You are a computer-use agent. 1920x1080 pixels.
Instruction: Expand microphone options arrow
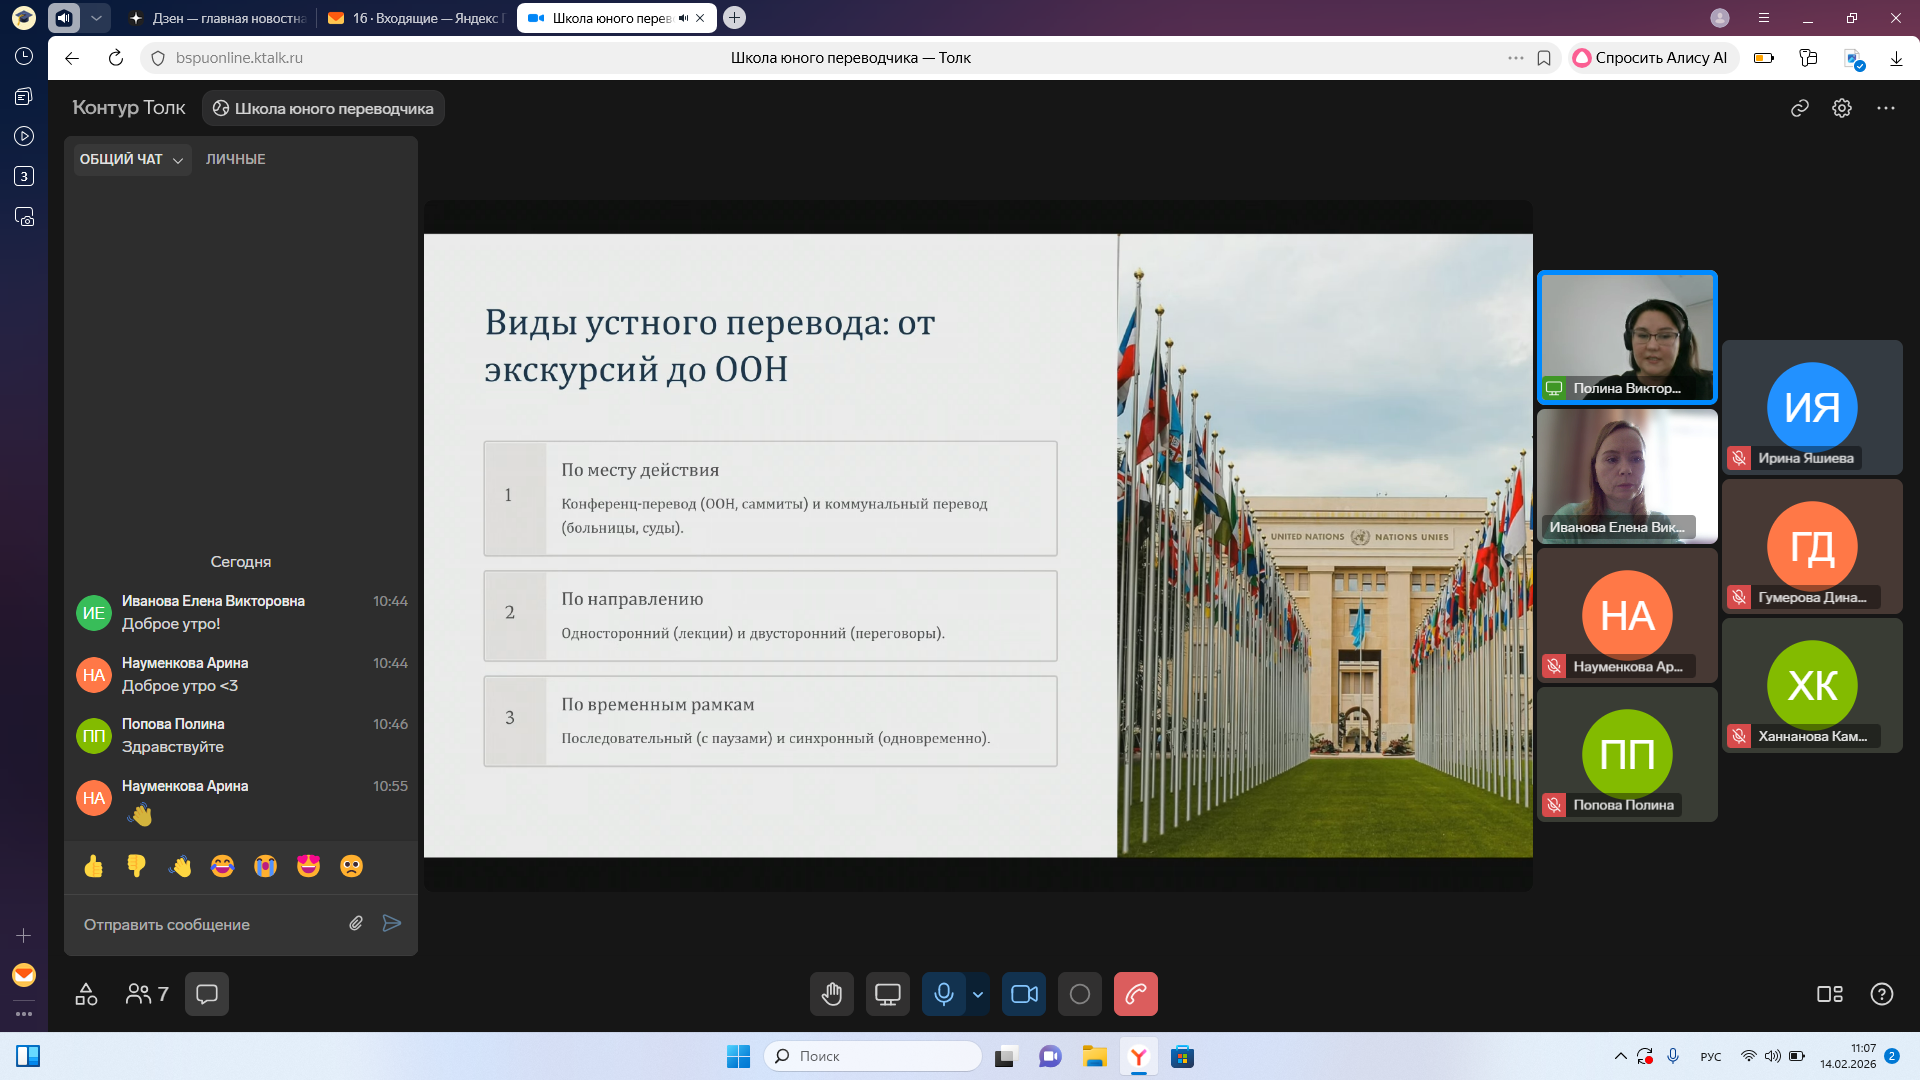[978, 994]
